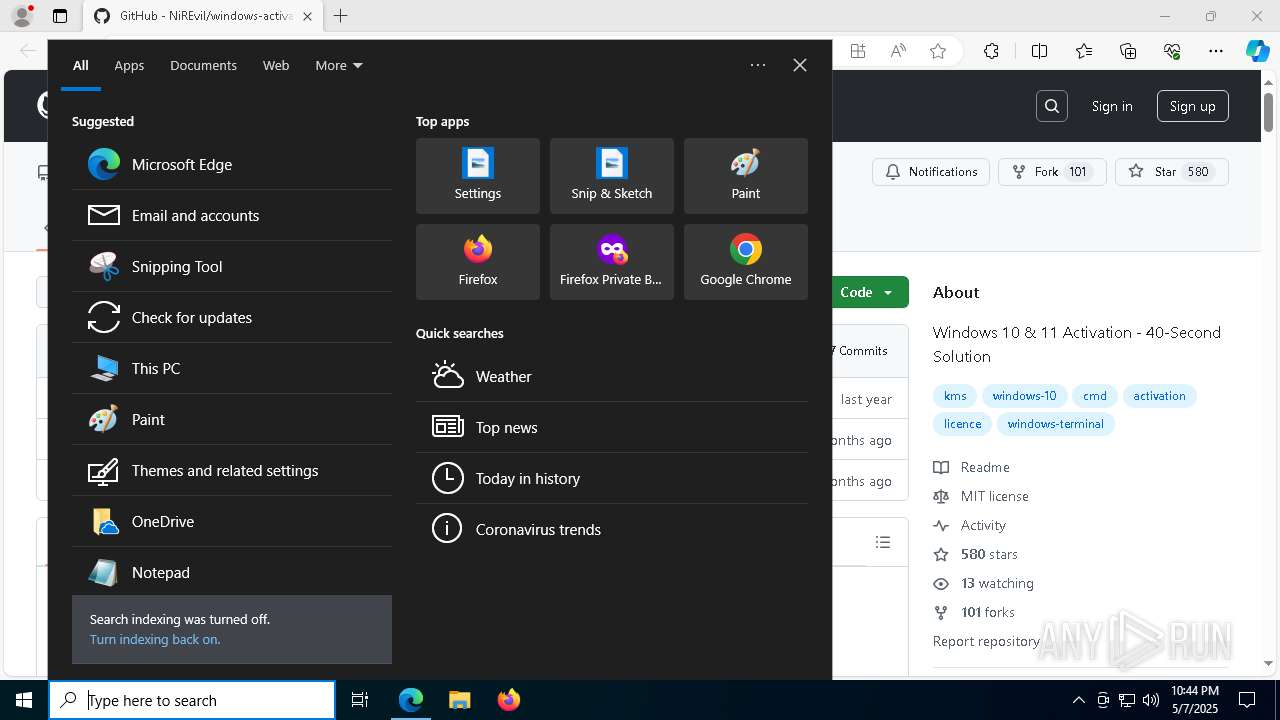Open Edge Settings and more menu
This screenshot has width=1280, height=720.
[x=1216, y=51]
